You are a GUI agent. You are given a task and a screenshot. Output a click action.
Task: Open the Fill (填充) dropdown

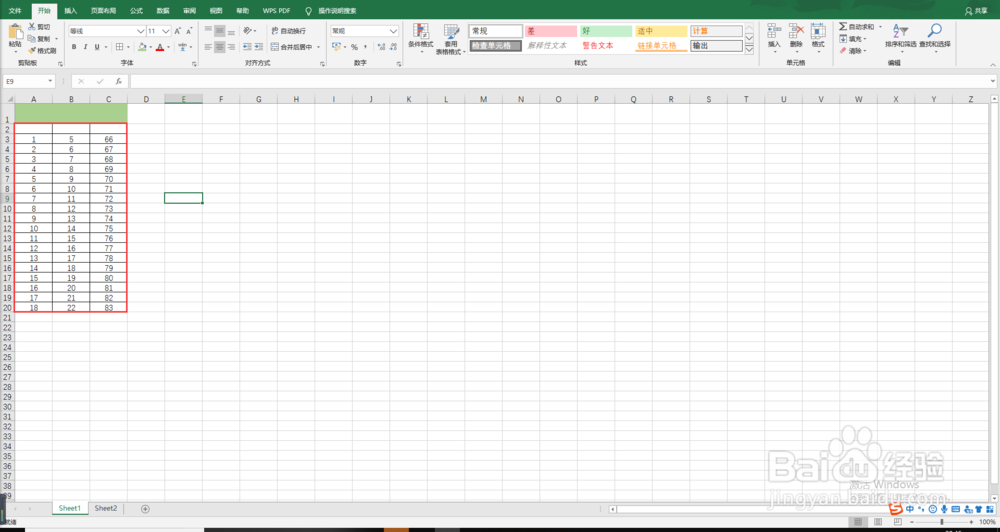click(851, 39)
